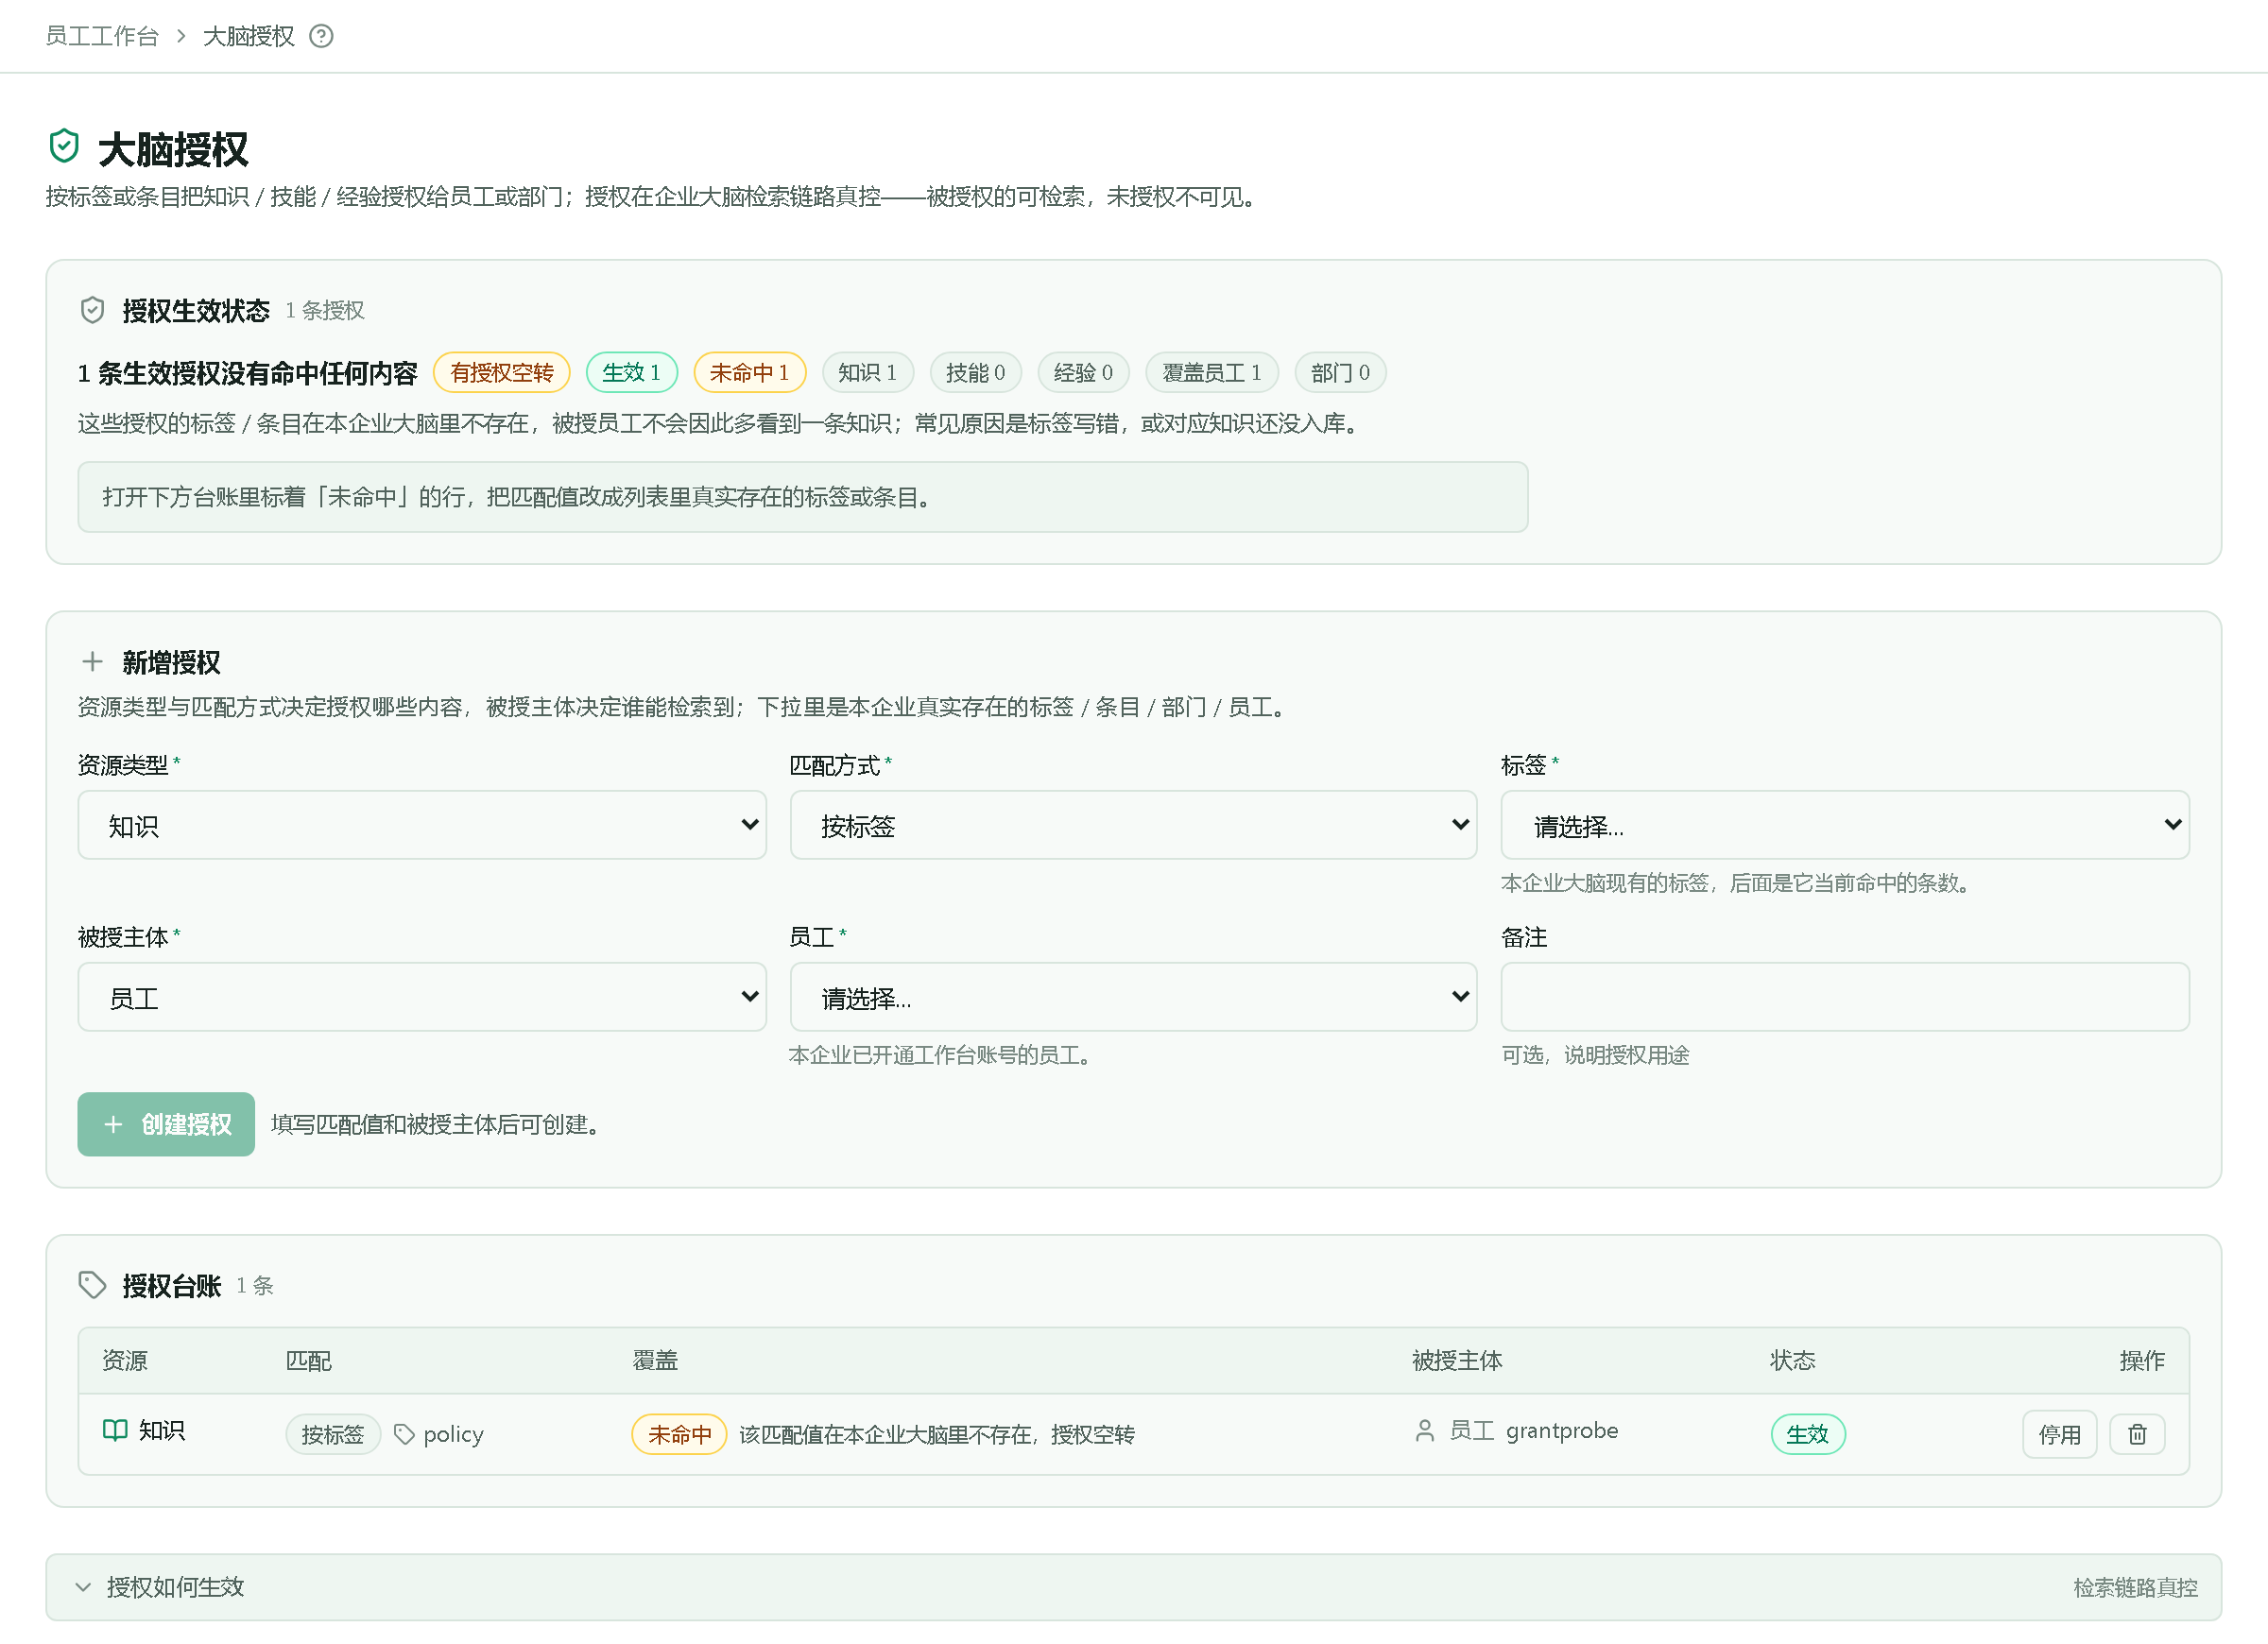Open the 匹配方式 dropdown showing 按标签
Viewport: 2268px width, 1644px height.
(1133, 825)
